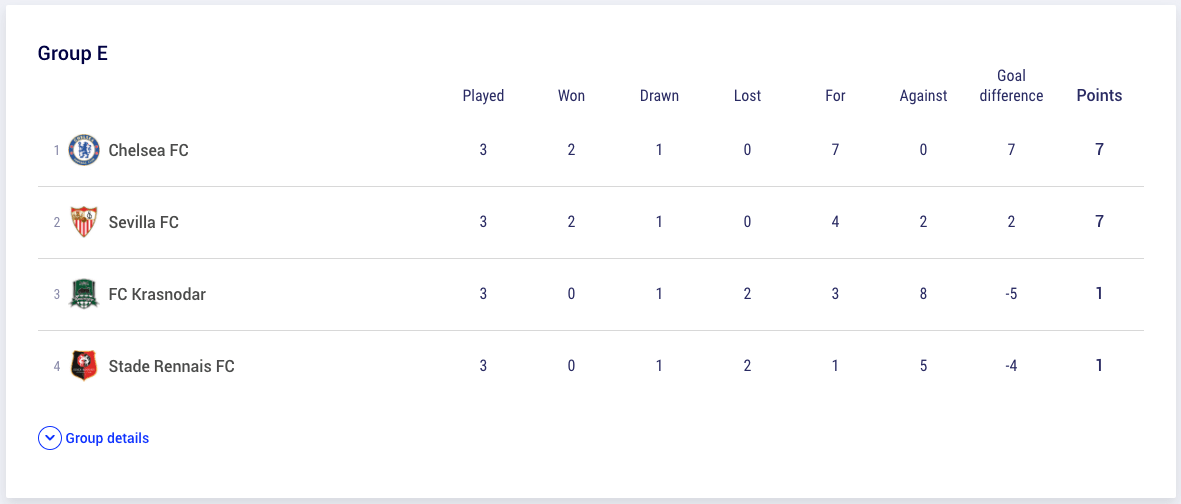Expand Group details with chevron icon

point(49,438)
